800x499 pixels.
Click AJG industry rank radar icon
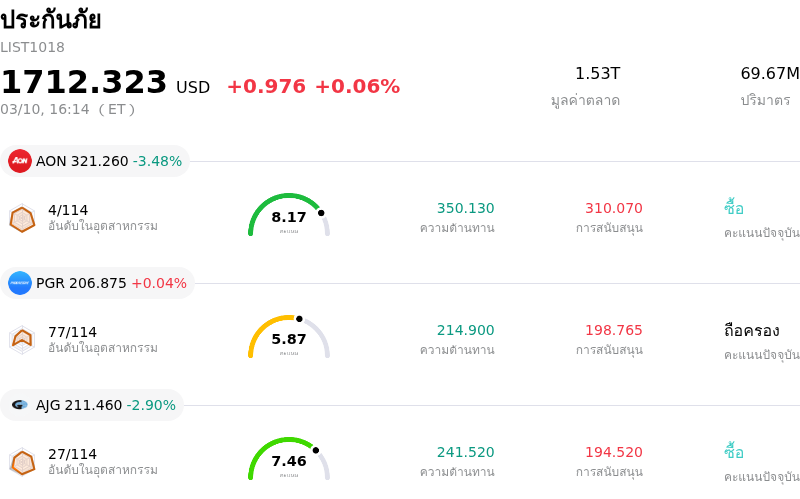[22, 462]
